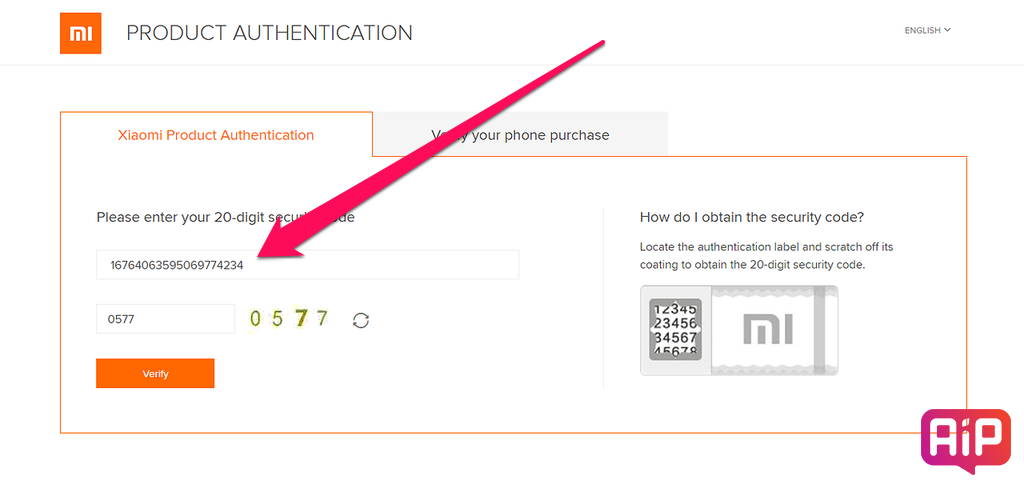The image size is (1024, 488).
Task: Click the grey Mi logo on the label illustration
Action: [x=764, y=330]
